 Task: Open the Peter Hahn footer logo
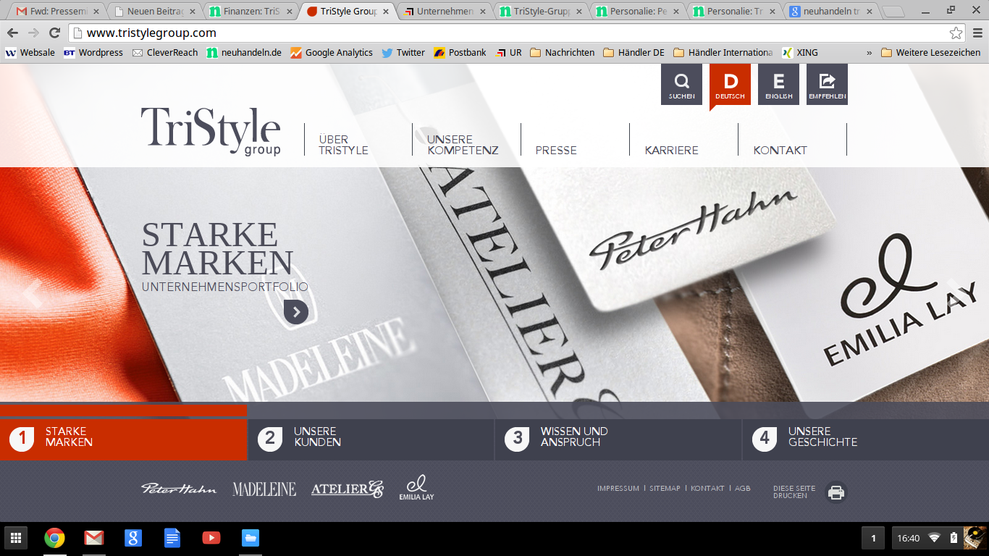178,489
